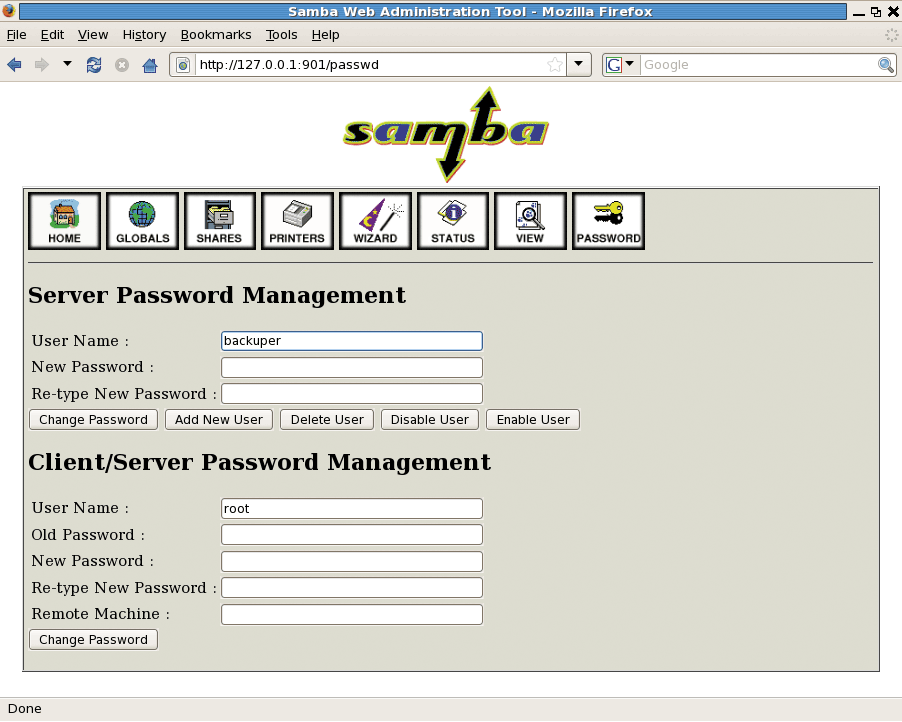Open the VIEW config icon
The height and width of the screenshot is (722, 902).
tap(530, 221)
